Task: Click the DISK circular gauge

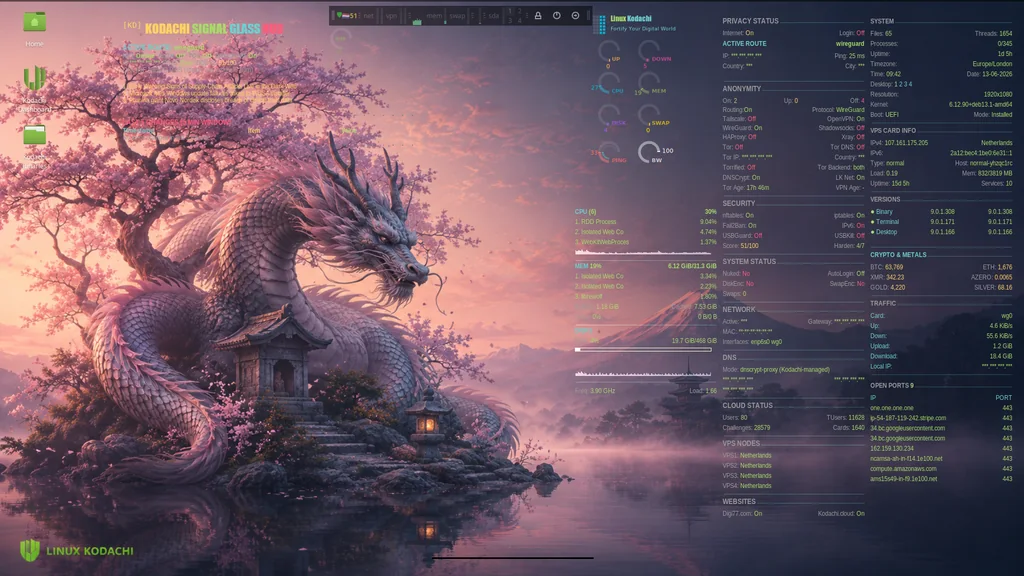Action: pyautogui.click(x=610, y=116)
